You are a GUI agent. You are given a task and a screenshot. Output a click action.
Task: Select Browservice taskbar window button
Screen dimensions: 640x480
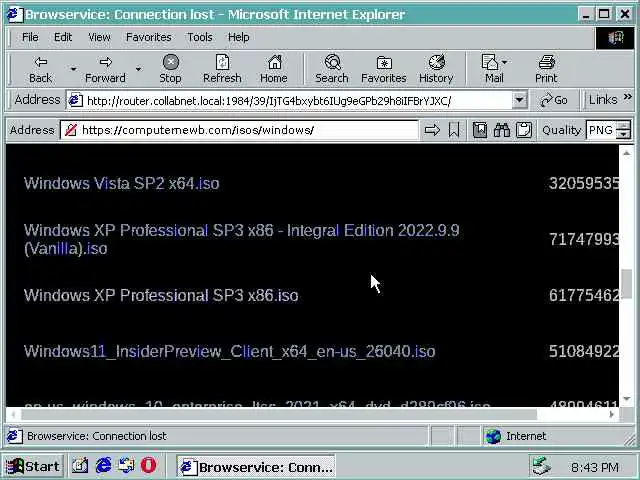click(x=256, y=467)
